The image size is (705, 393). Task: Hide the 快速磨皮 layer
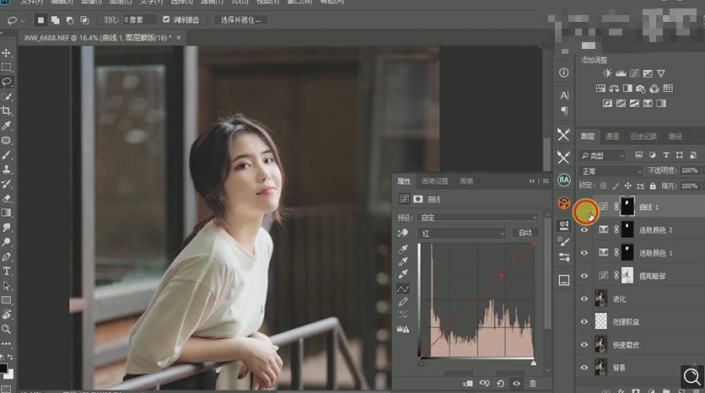click(584, 344)
